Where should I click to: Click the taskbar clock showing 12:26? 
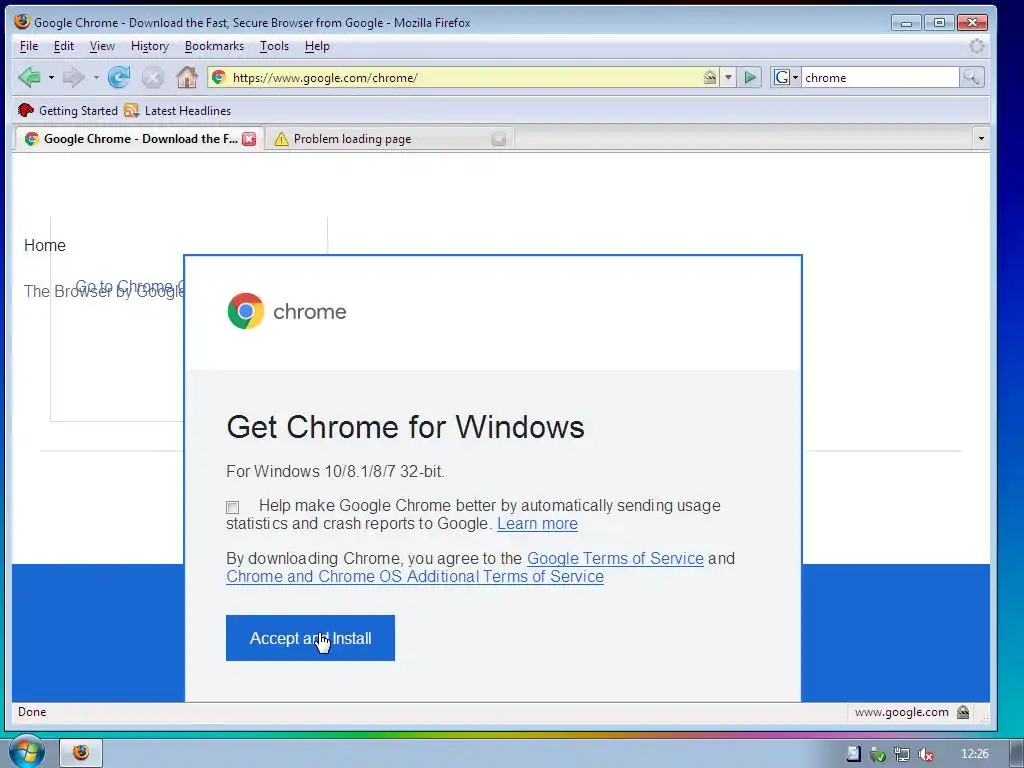click(974, 754)
